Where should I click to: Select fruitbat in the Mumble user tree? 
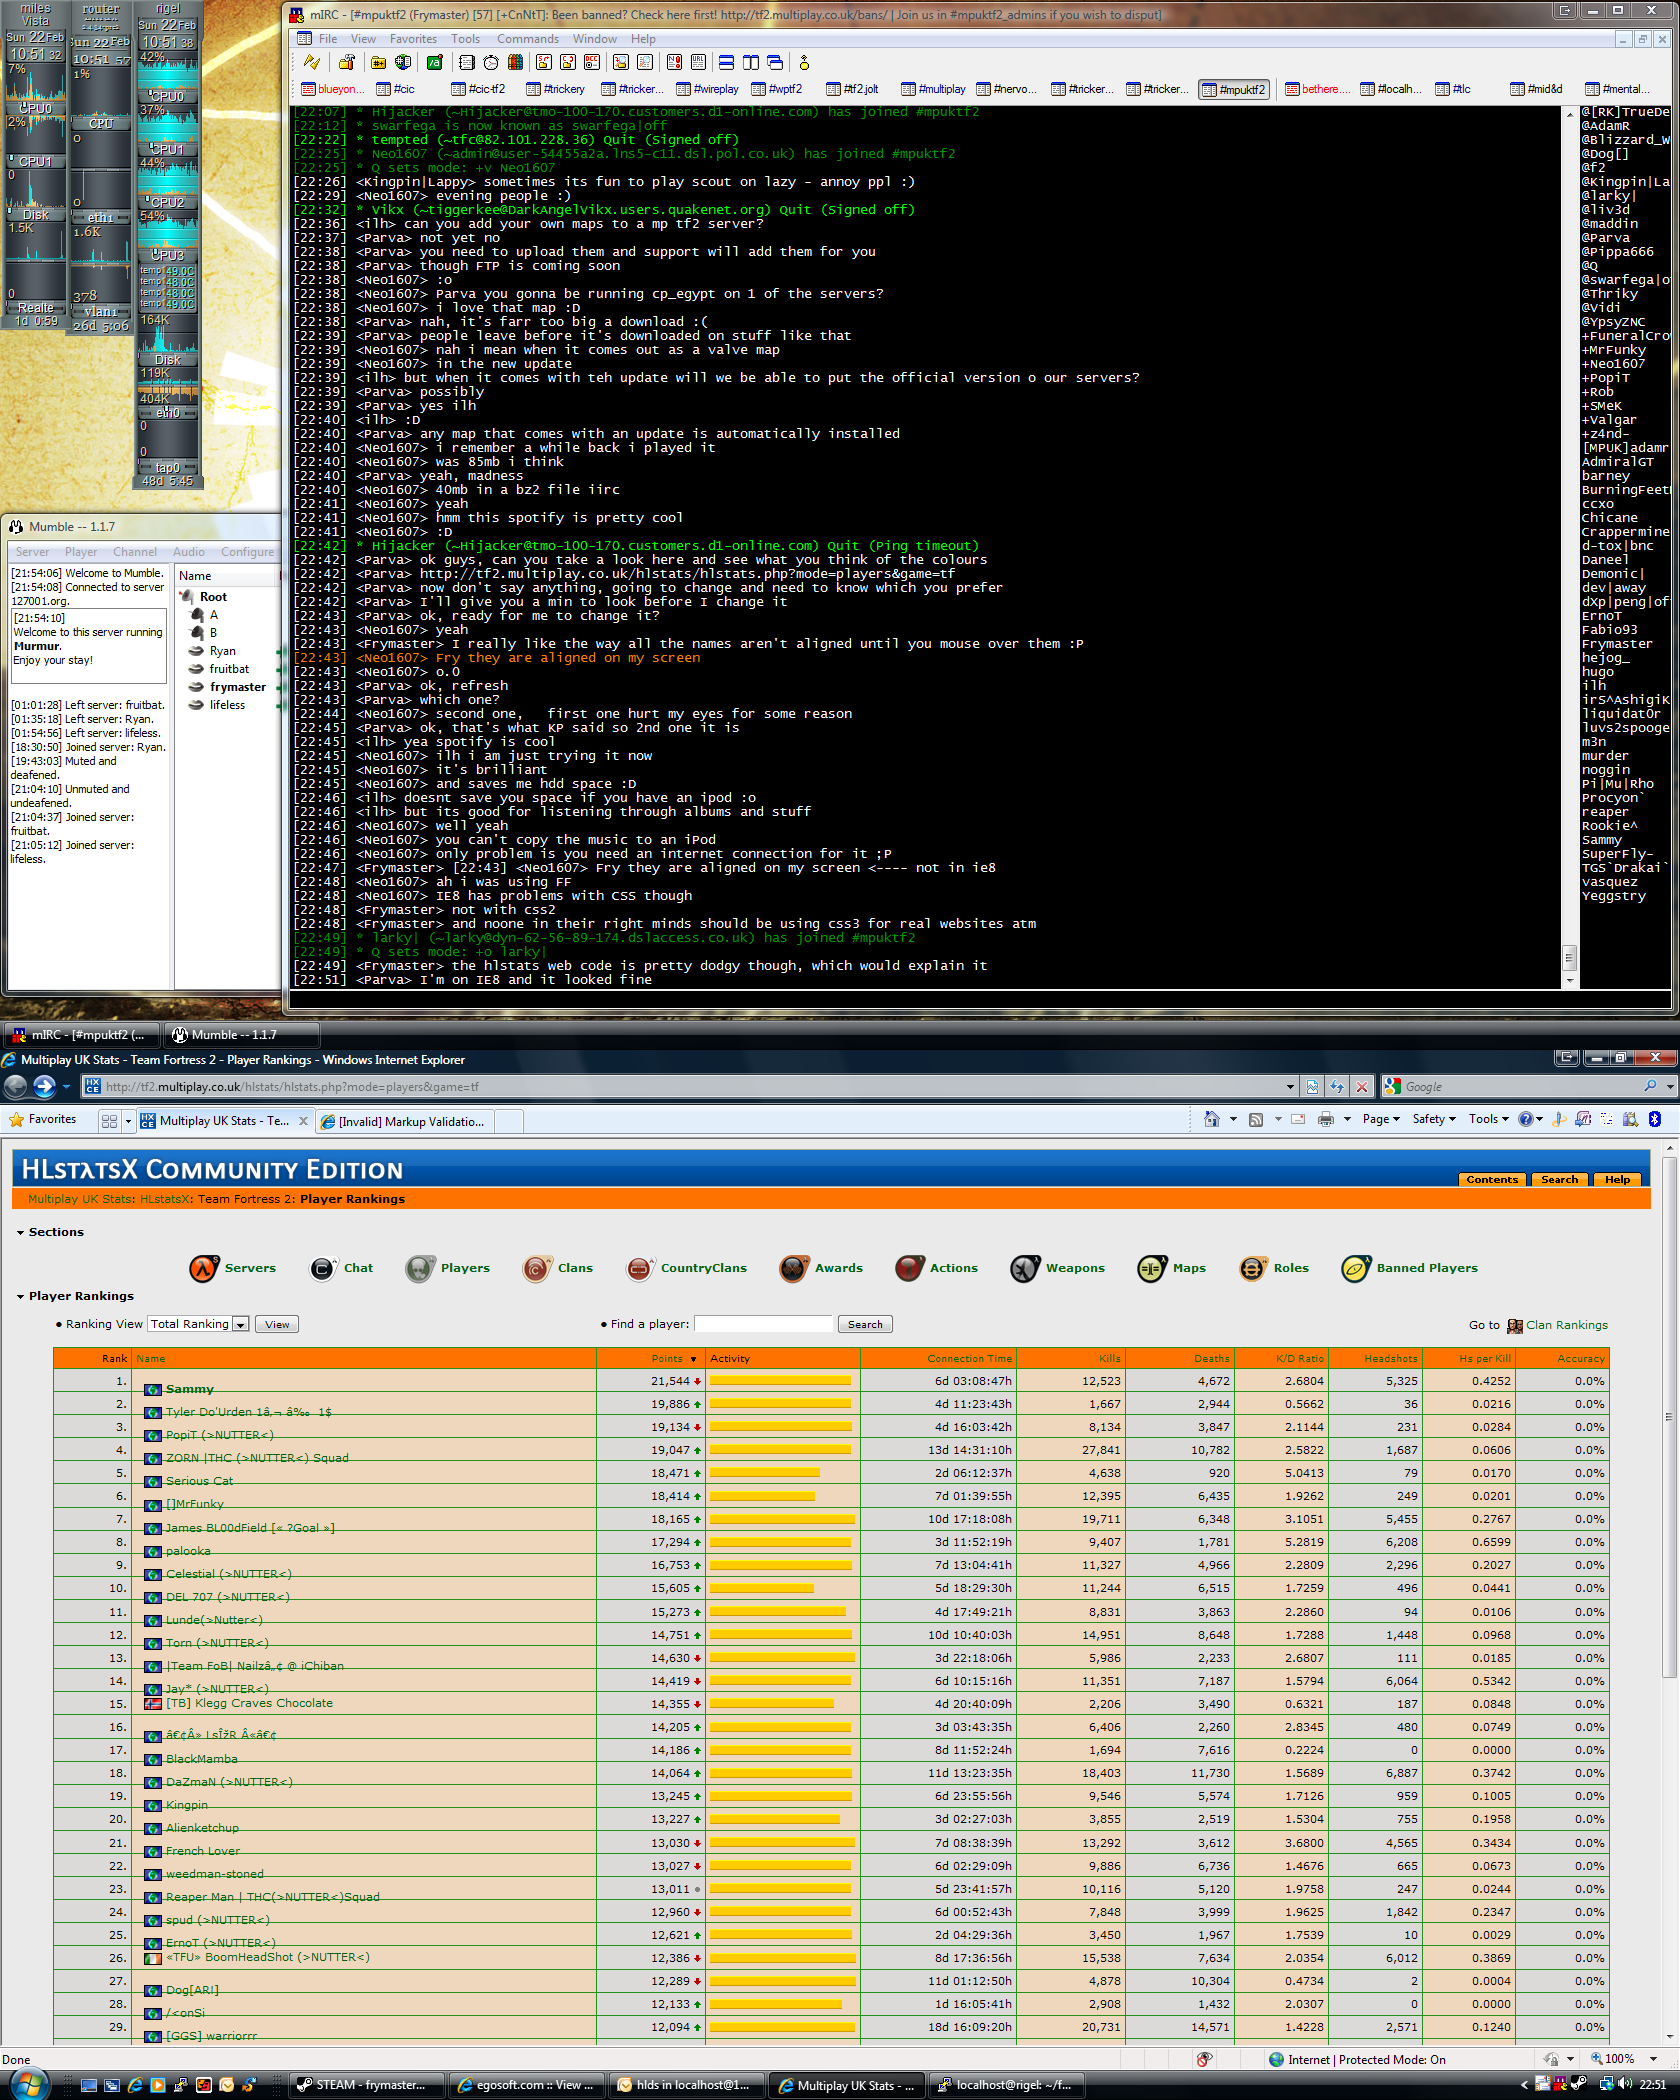[x=229, y=669]
